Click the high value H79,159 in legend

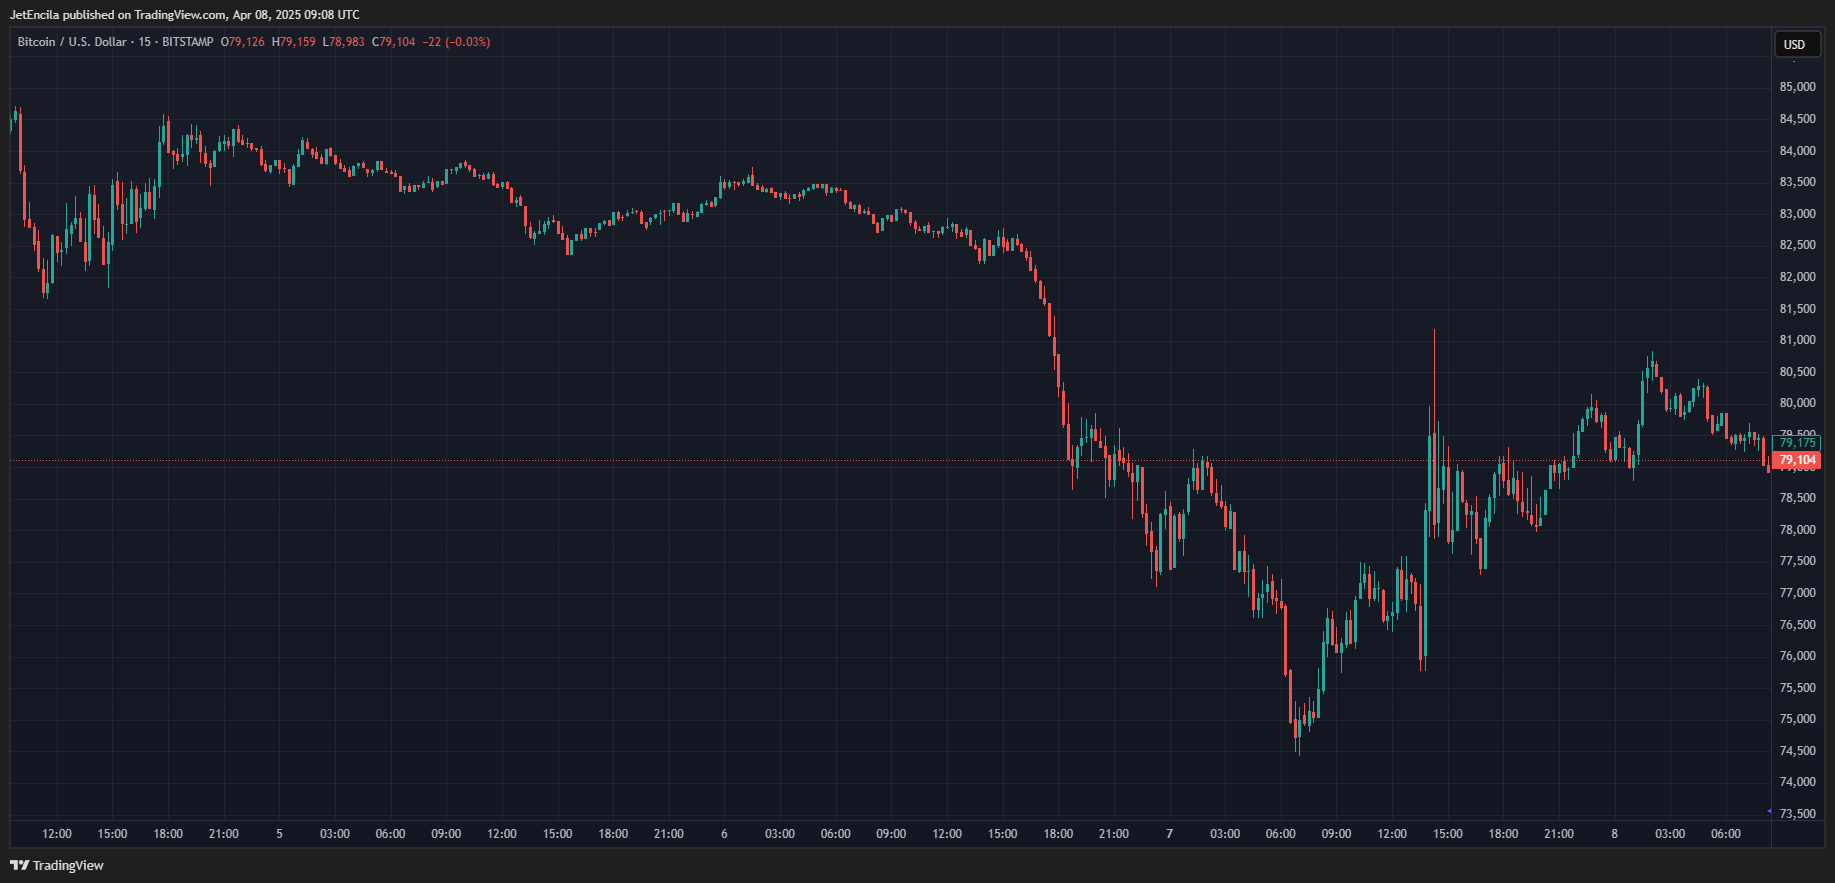click(x=294, y=42)
